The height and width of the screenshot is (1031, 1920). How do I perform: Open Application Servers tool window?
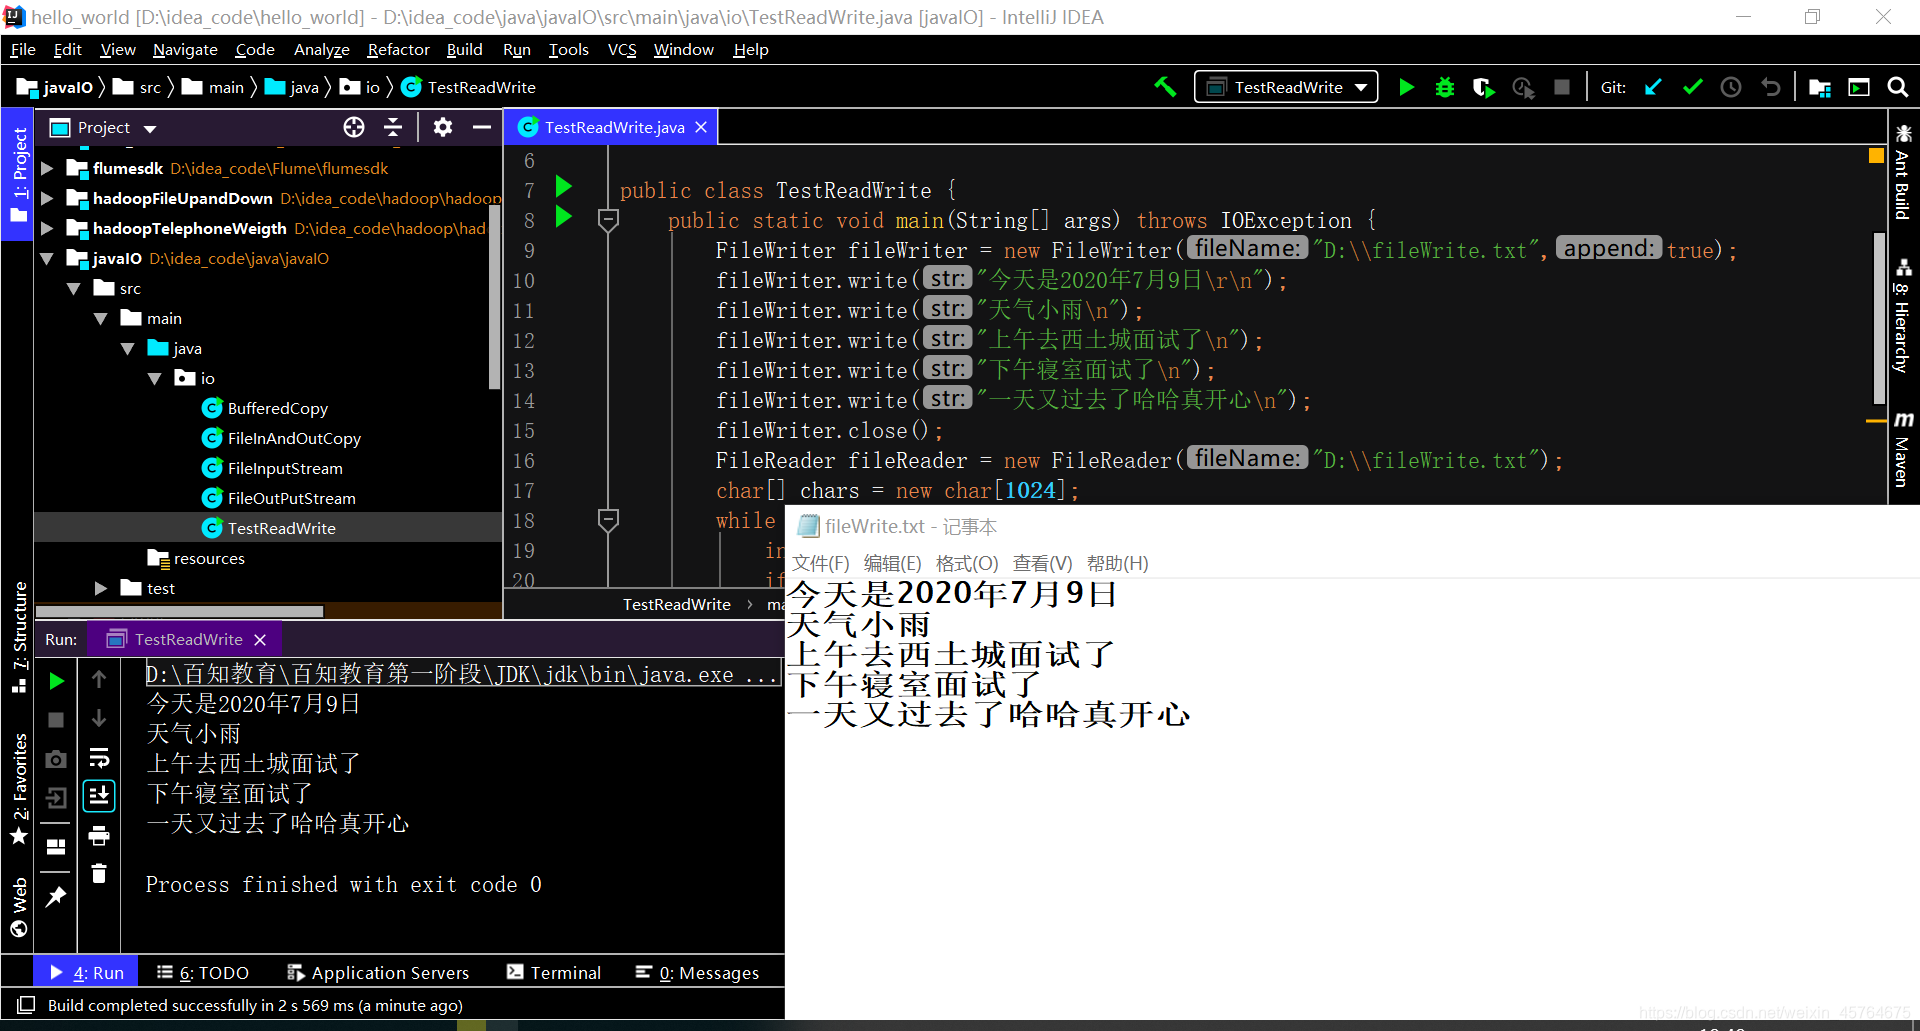tap(378, 972)
